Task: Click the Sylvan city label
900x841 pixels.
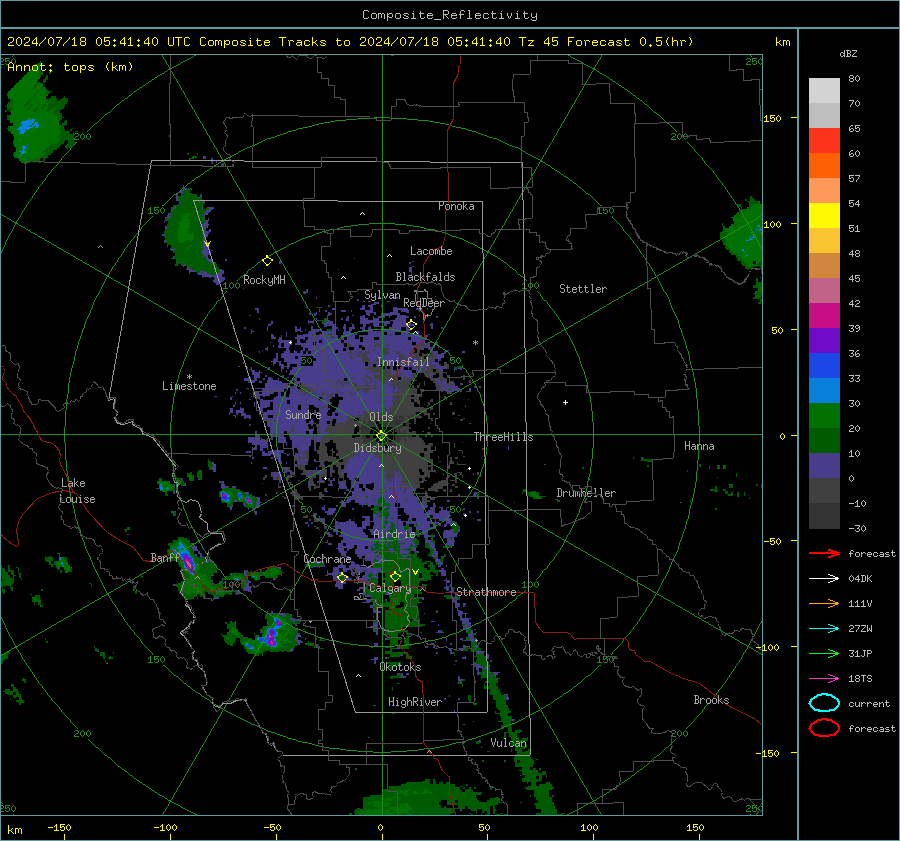Action: pyautogui.click(x=382, y=296)
